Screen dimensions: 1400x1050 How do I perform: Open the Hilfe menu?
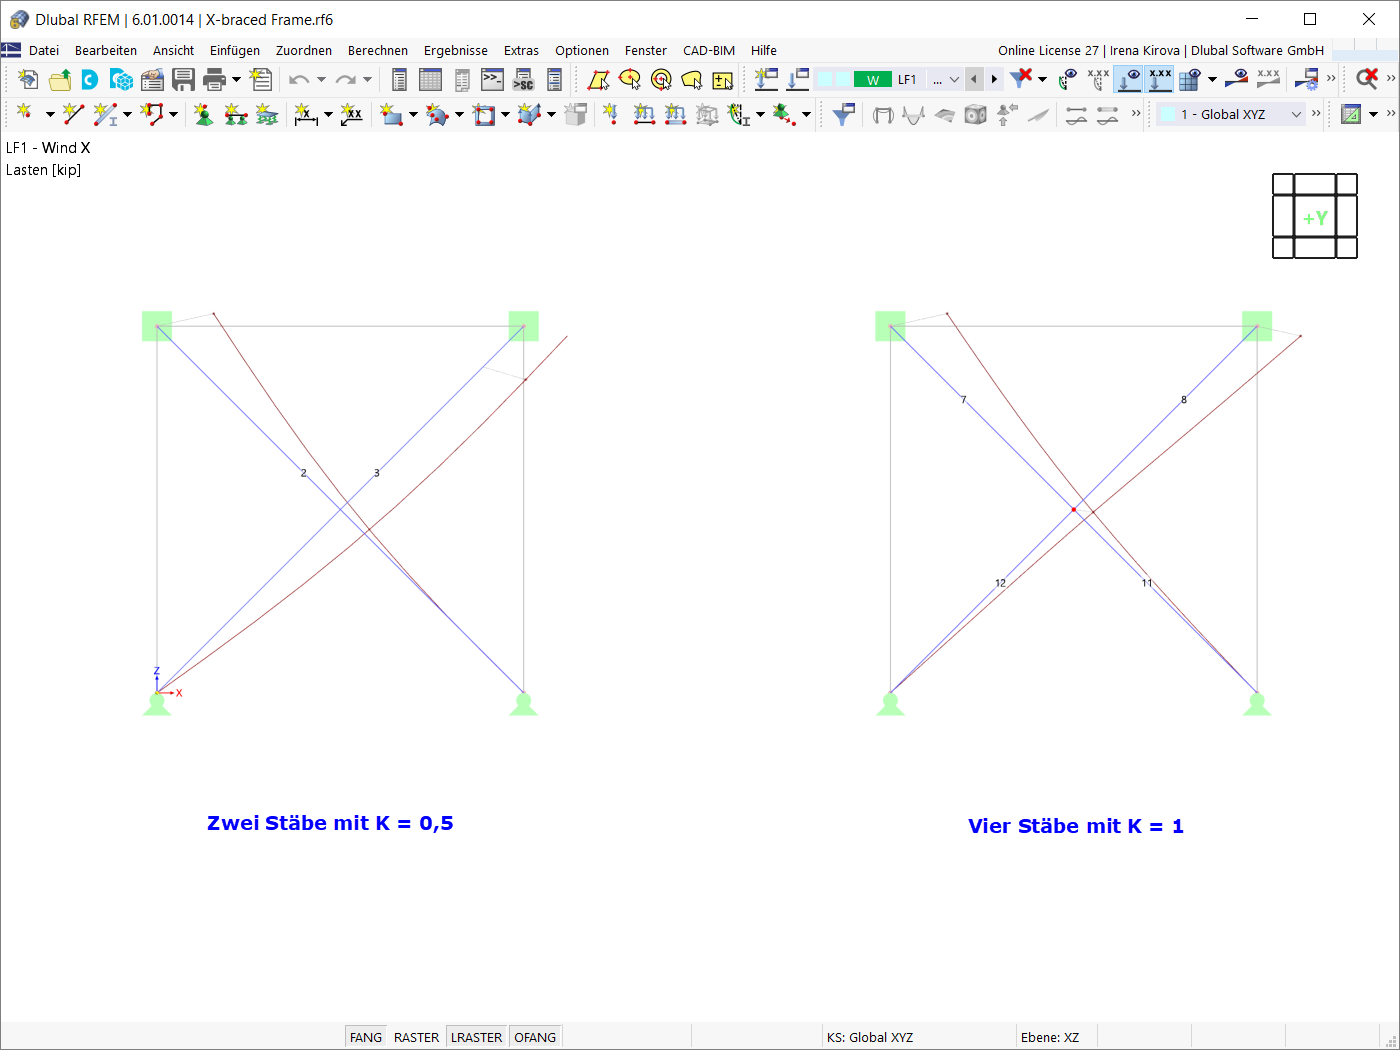[x=764, y=50]
